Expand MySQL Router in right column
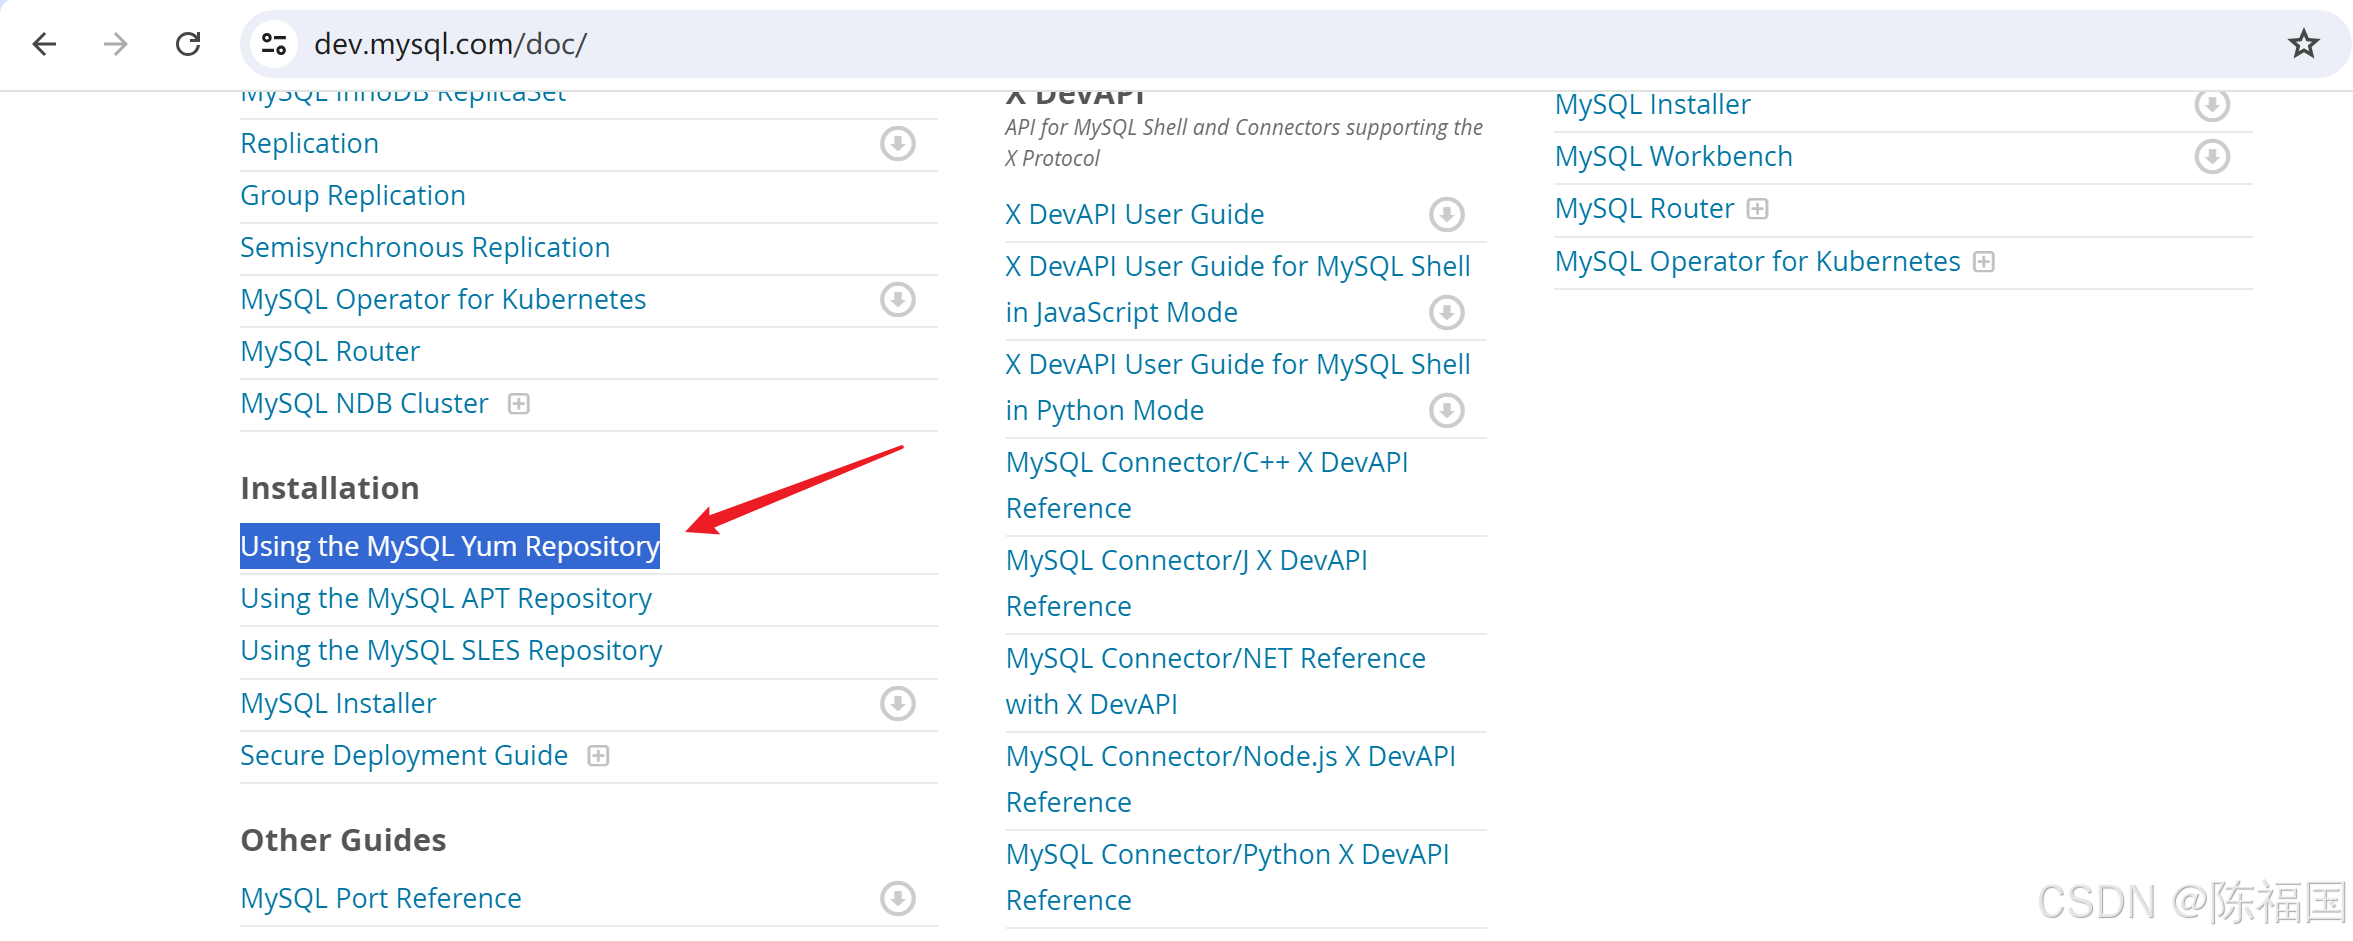This screenshot has height=941, width=2353. click(x=1758, y=209)
